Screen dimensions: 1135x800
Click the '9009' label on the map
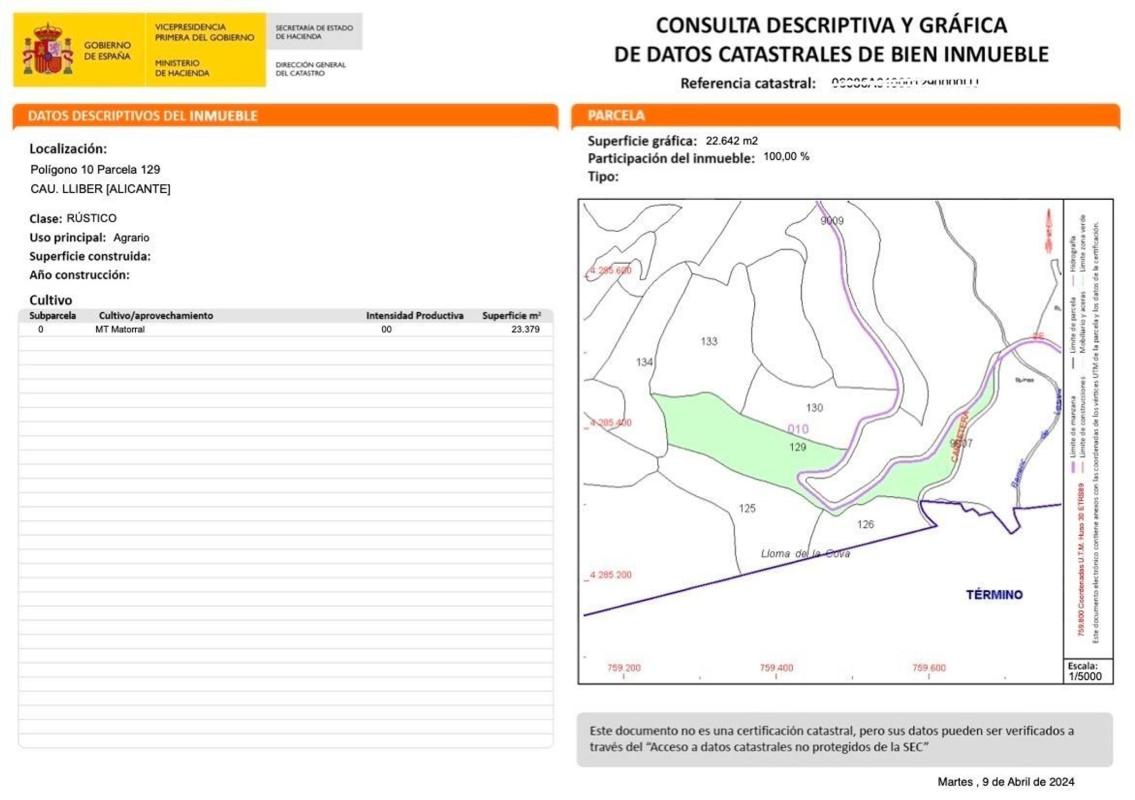coord(832,221)
